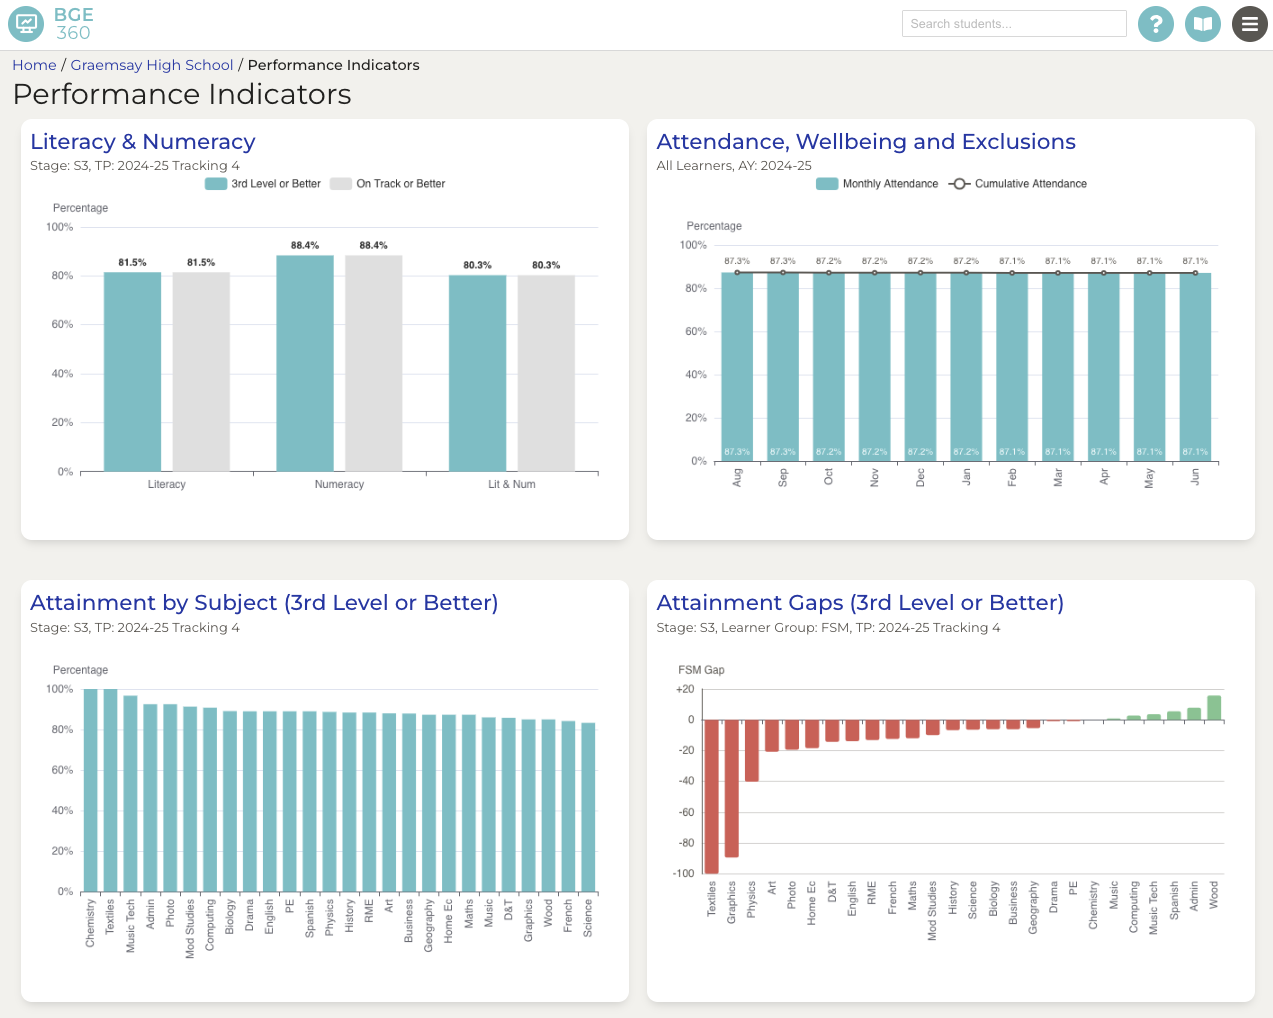Click the BGE 360 monitor logo icon
Image resolution: width=1273 pixels, height=1018 pixels.
pyautogui.click(x=25, y=24)
